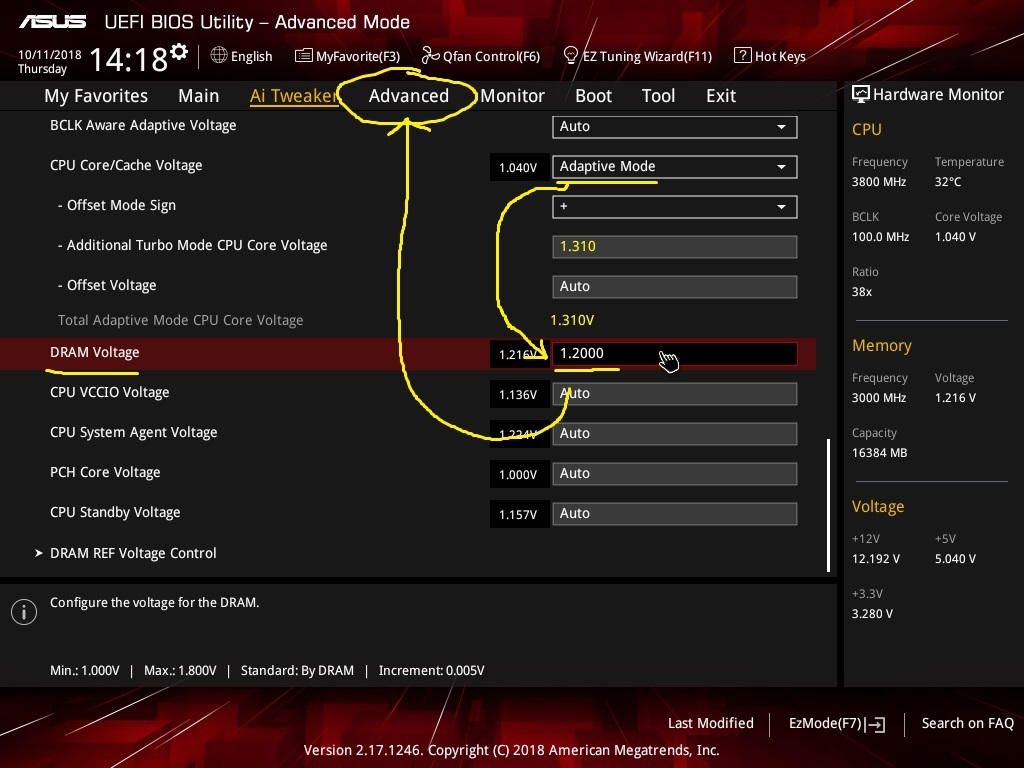Open the Boot tab
Screen dimensions: 1024x768
[x=594, y=96]
